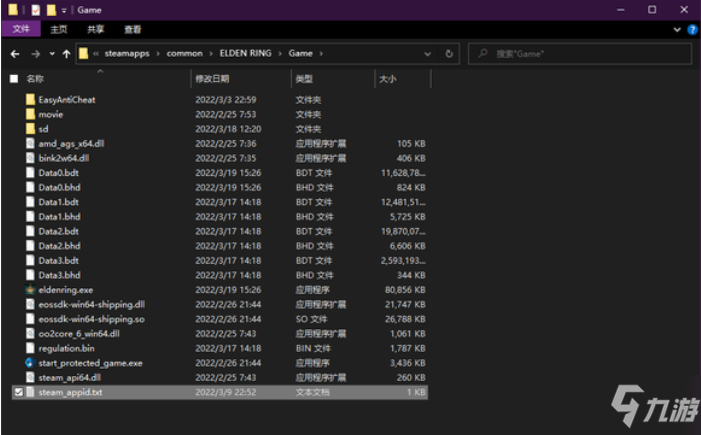Select the regulation.bin file icon
Image resolution: width=701 pixels, height=435 pixels.
point(30,348)
